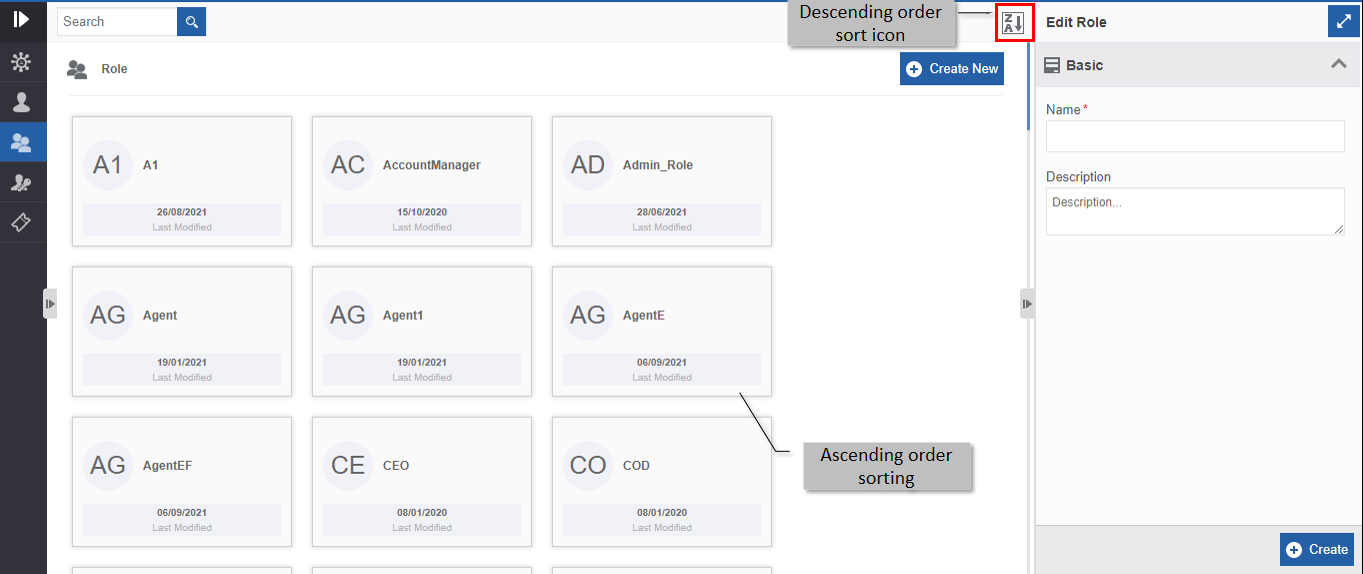Open the single user sidebar icon

tap(21, 102)
